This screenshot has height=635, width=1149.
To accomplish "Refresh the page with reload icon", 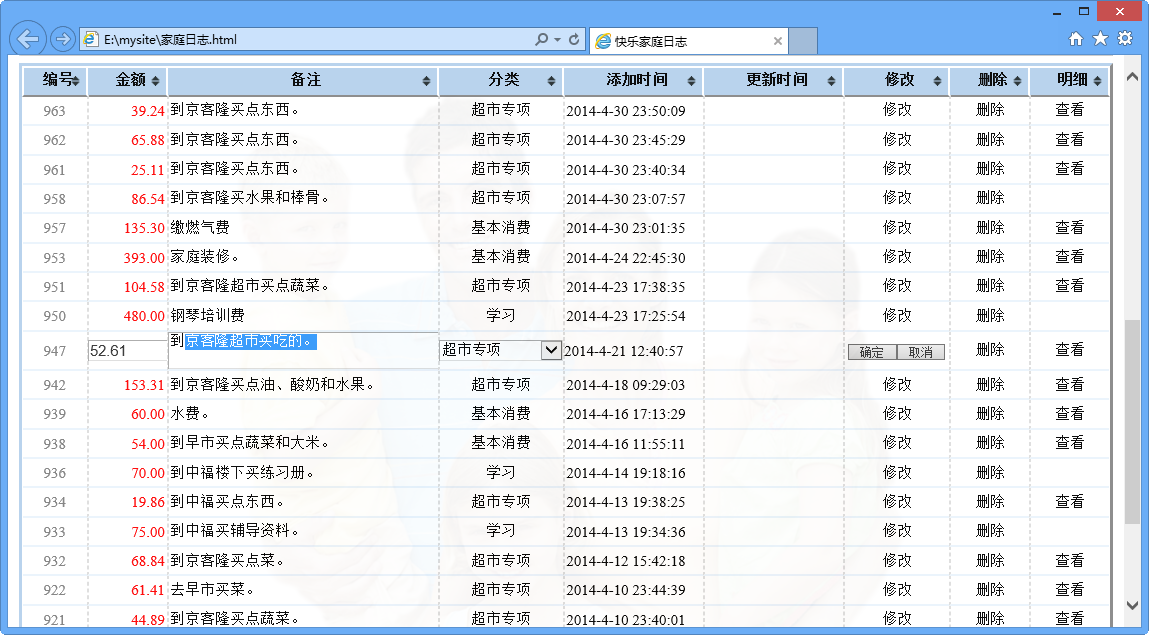I will coord(574,40).
